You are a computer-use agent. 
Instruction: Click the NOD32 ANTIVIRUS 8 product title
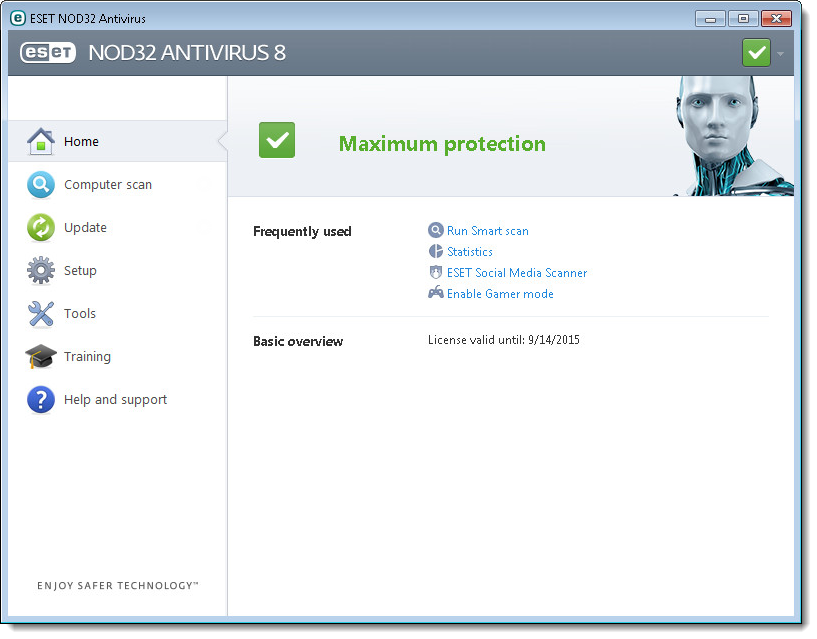pos(187,53)
